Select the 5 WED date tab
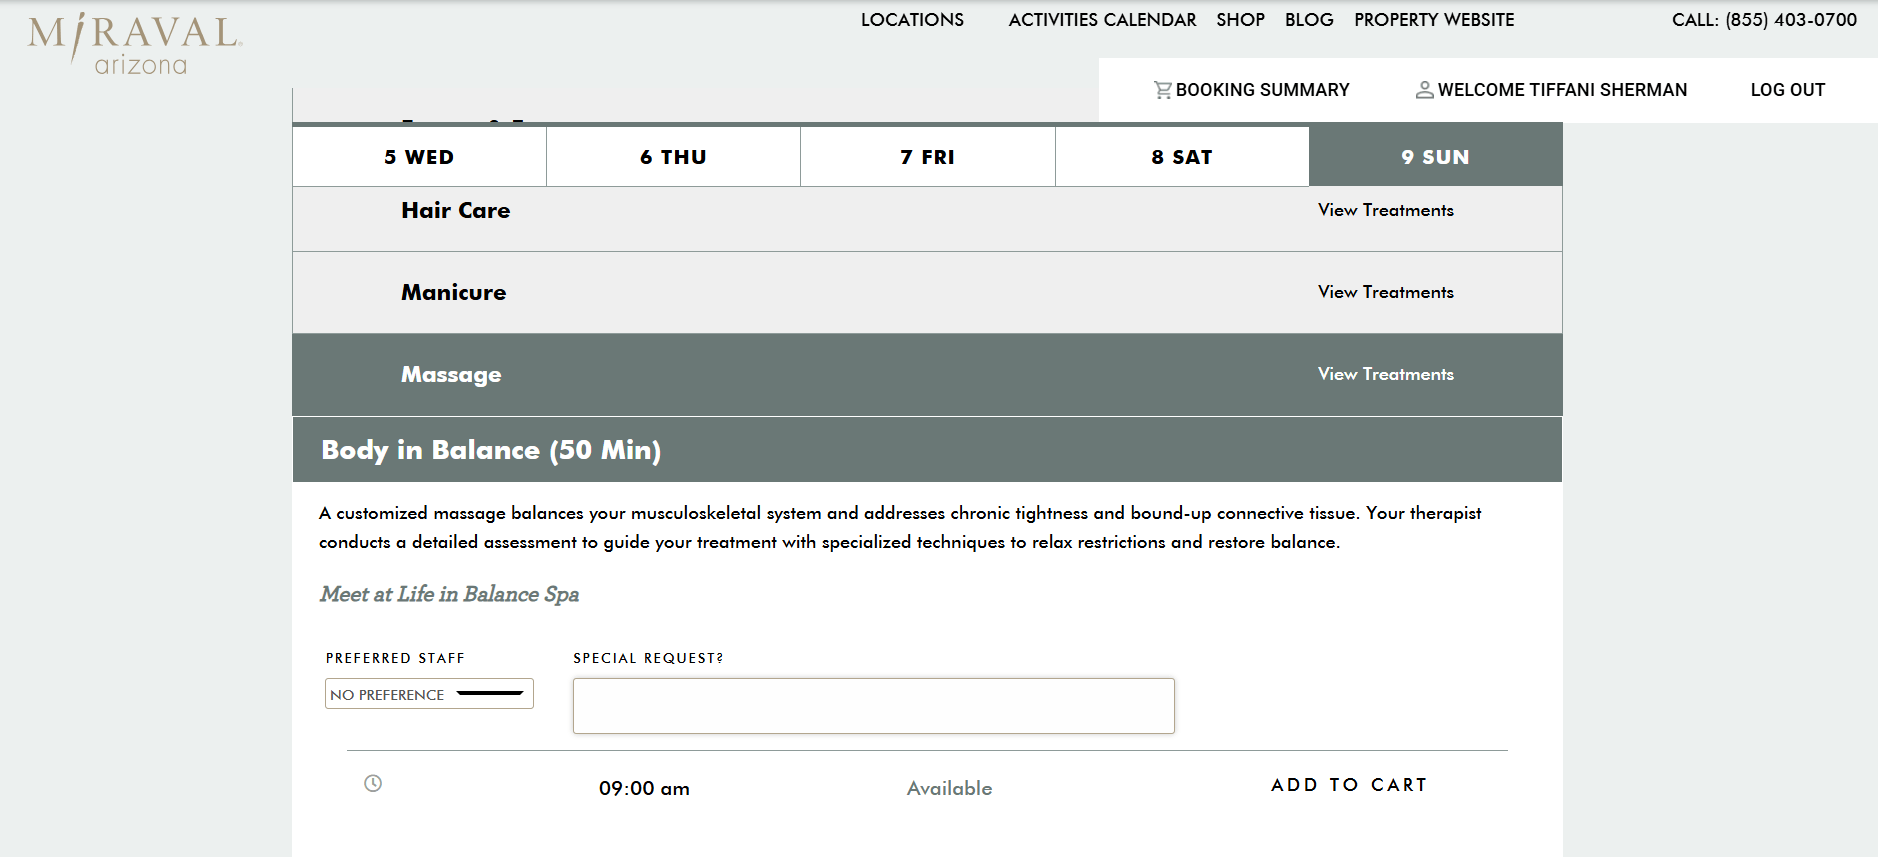Screen dimensions: 1878x857 pos(419,157)
